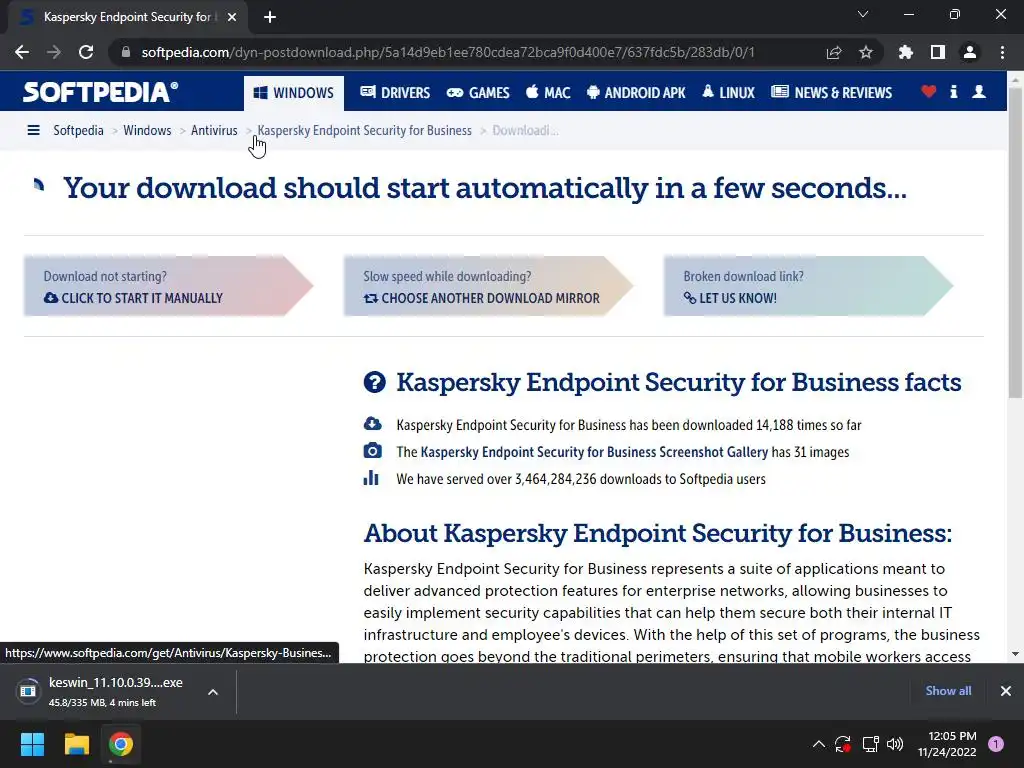Open Chrome profile avatar
This screenshot has width=1024, height=768.
(970, 52)
